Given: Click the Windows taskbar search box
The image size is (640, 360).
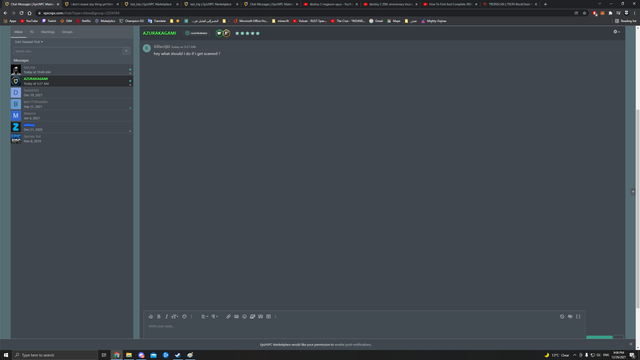Looking at the screenshot, I should click(x=55, y=355).
